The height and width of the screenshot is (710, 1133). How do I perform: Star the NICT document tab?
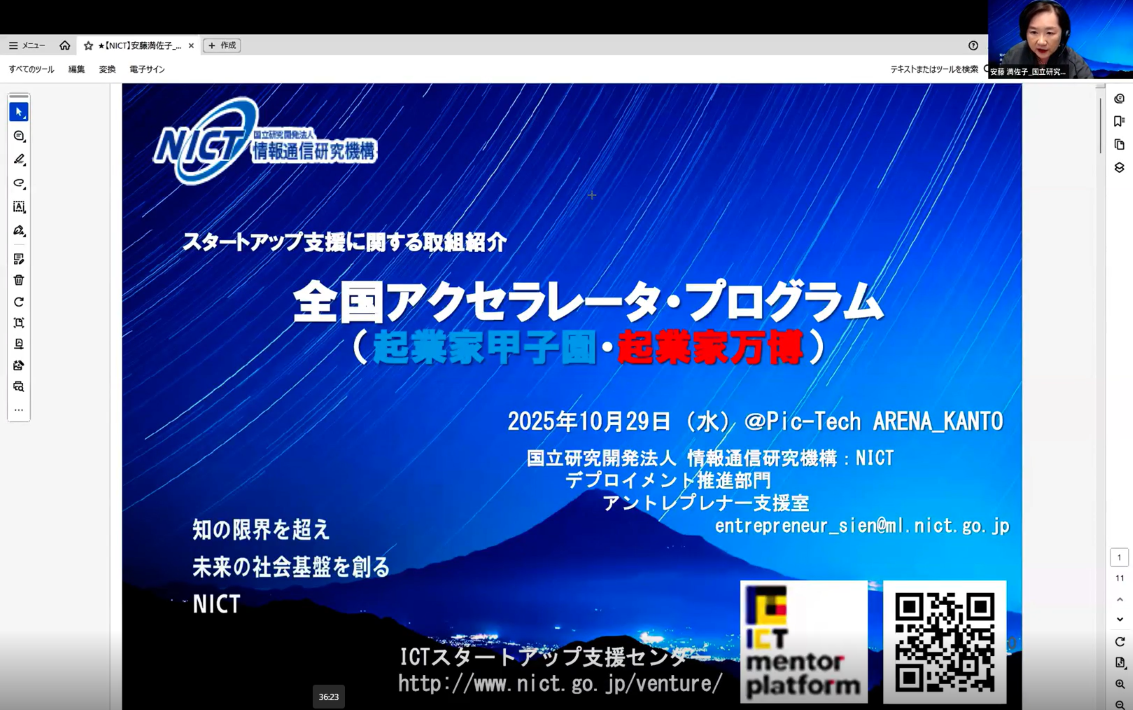click(x=88, y=46)
